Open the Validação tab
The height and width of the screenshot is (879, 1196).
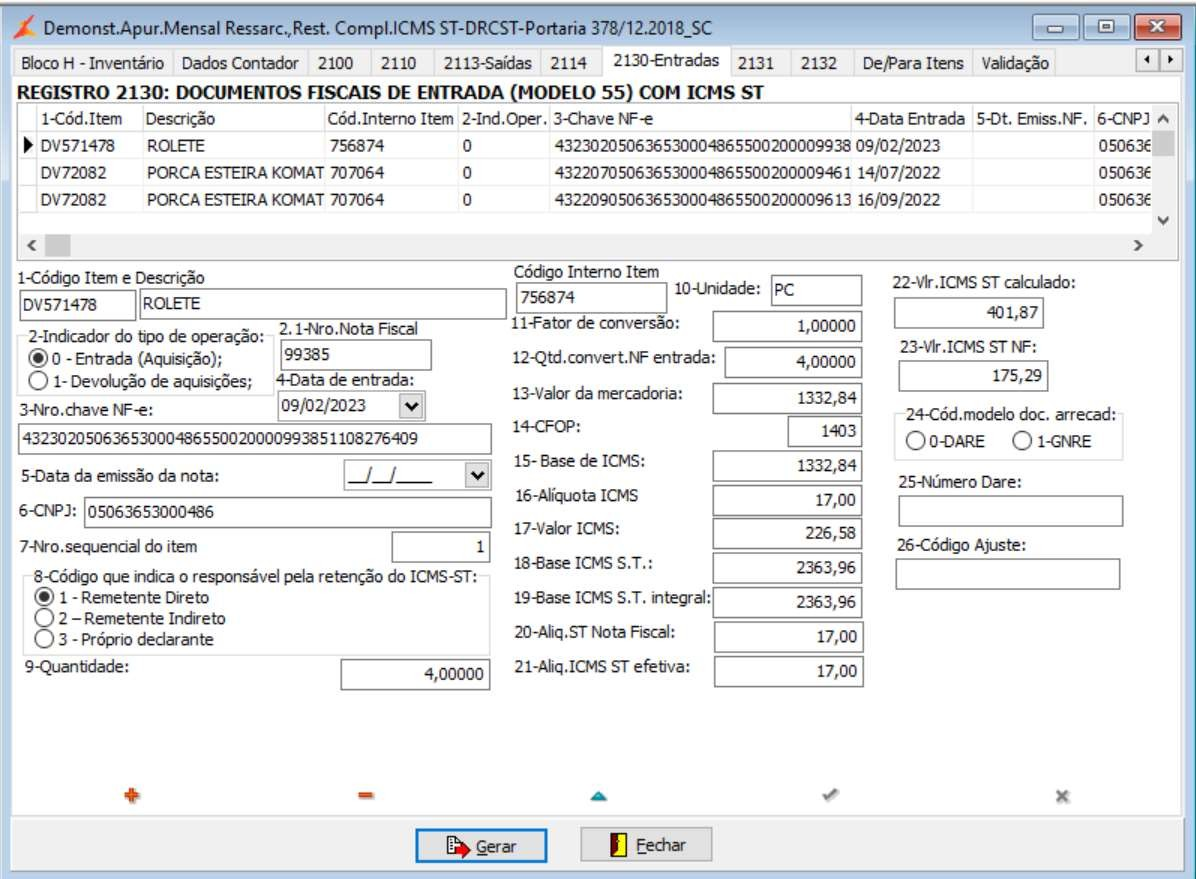(x=1014, y=63)
